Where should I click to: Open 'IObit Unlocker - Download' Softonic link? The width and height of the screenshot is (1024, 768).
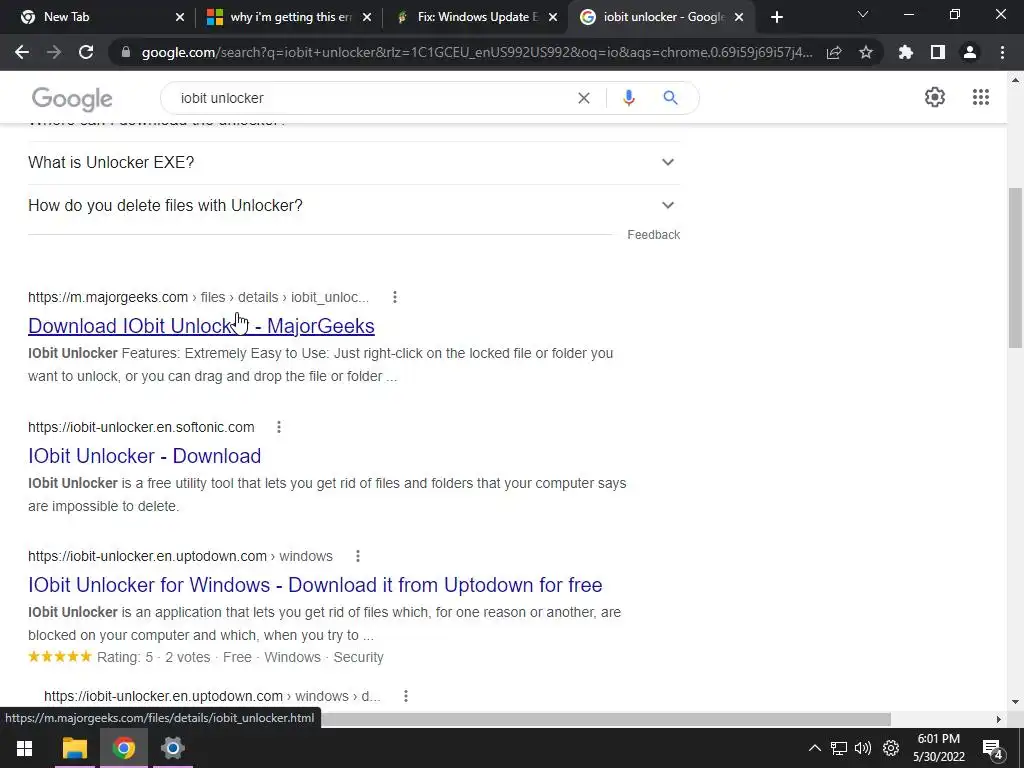(x=144, y=456)
